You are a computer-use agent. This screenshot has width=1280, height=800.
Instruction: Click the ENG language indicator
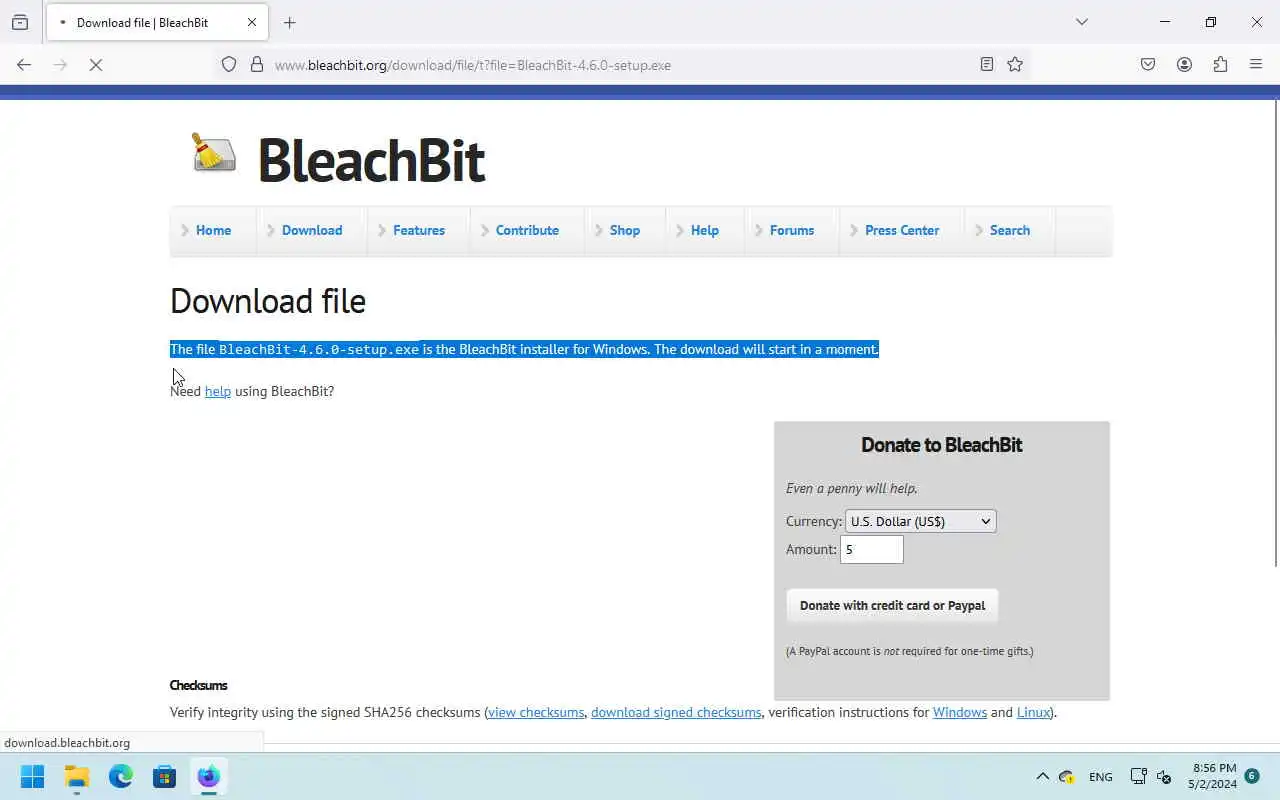pyautogui.click(x=1100, y=776)
